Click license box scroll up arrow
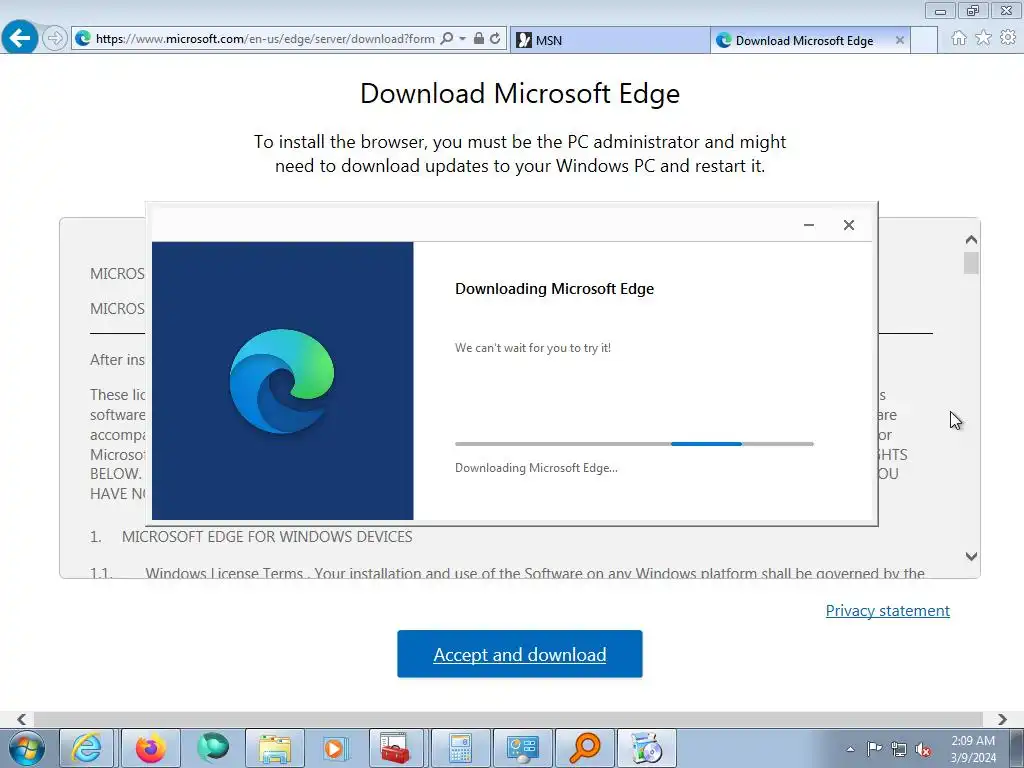This screenshot has width=1024, height=768. 971,240
